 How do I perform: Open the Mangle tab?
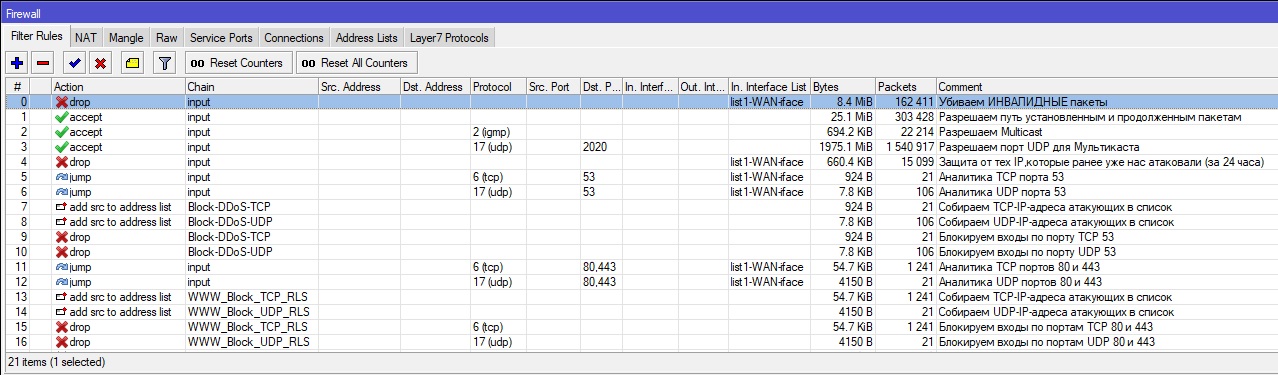click(x=127, y=38)
